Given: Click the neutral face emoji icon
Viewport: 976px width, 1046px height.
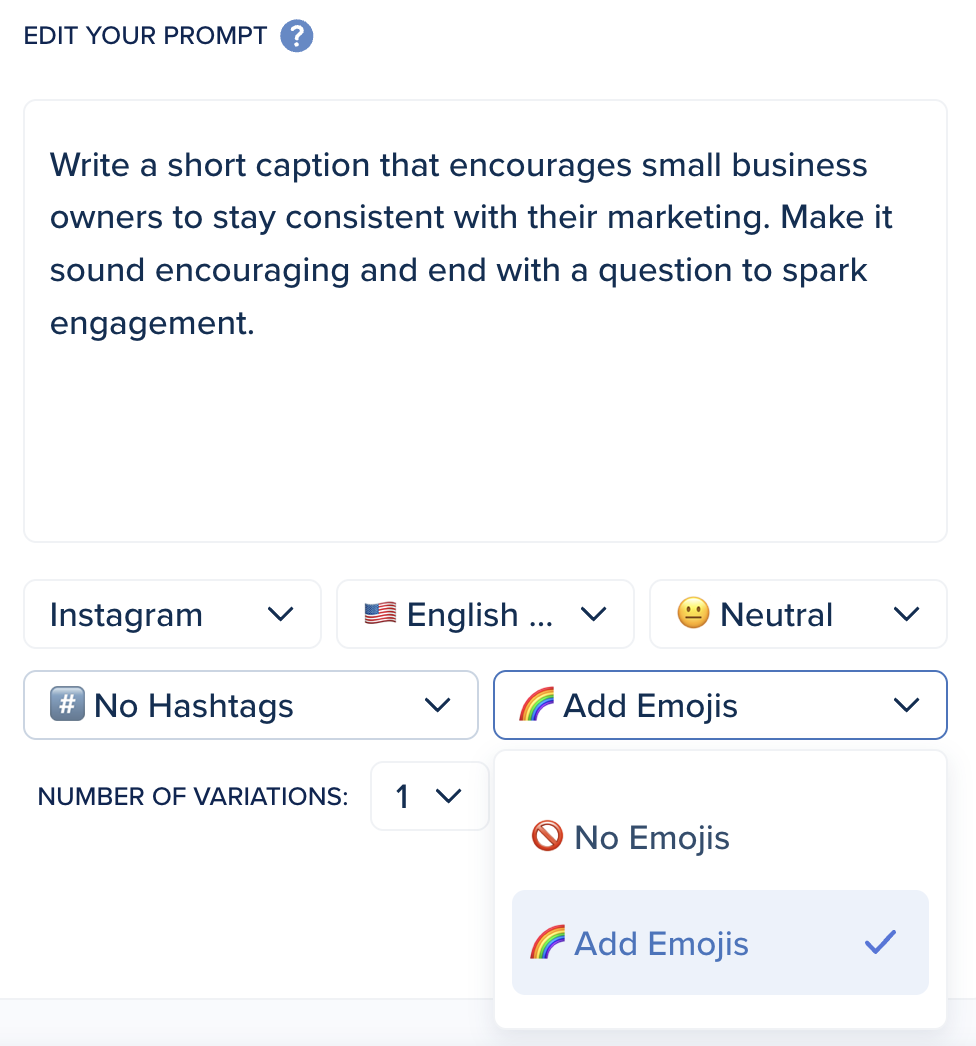Looking at the screenshot, I should [693, 613].
